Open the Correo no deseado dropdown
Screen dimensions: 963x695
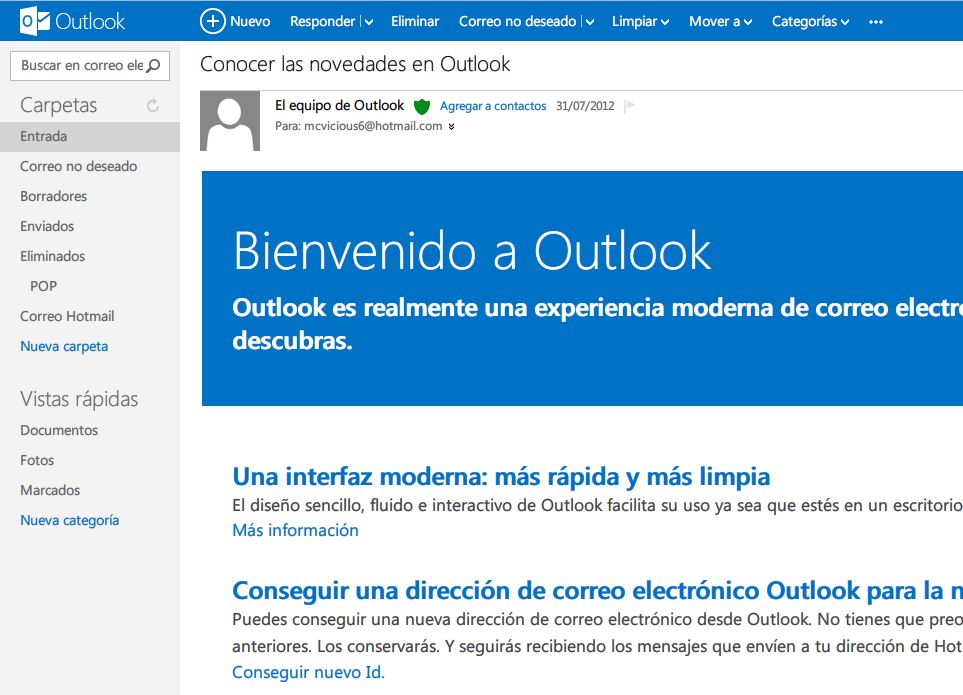click(589, 20)
